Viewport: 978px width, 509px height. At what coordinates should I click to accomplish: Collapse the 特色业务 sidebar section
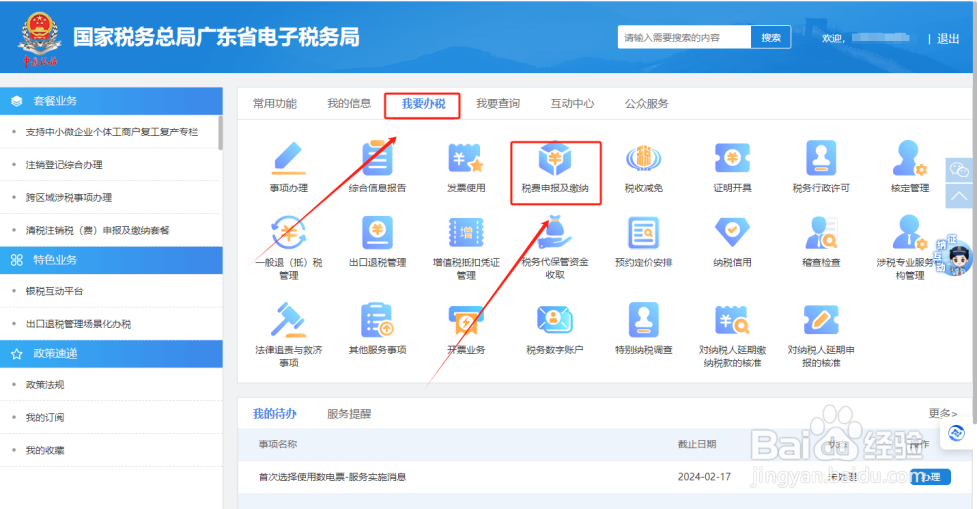click(x=111, y=260)
